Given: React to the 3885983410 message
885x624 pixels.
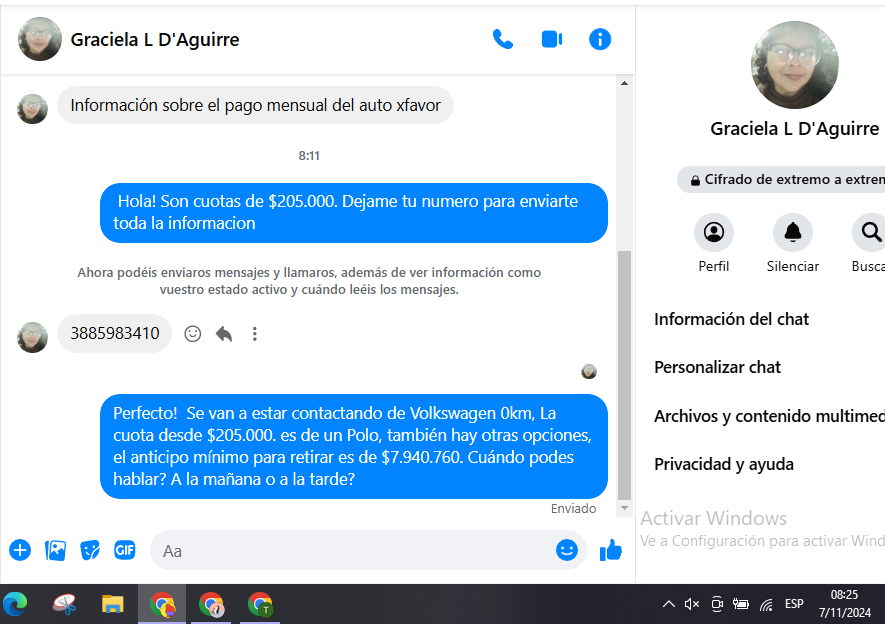Looking at the screenshot, I should [x=193, y=334].
